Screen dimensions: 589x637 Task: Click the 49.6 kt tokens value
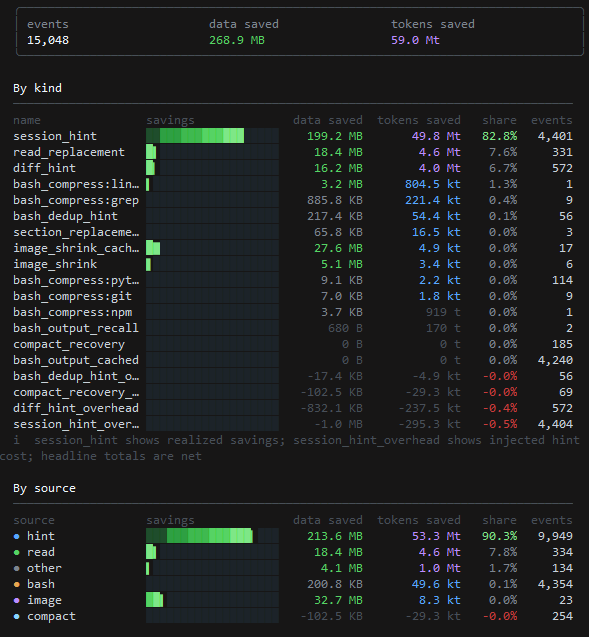pyautogui.click(x=436, y=585)
